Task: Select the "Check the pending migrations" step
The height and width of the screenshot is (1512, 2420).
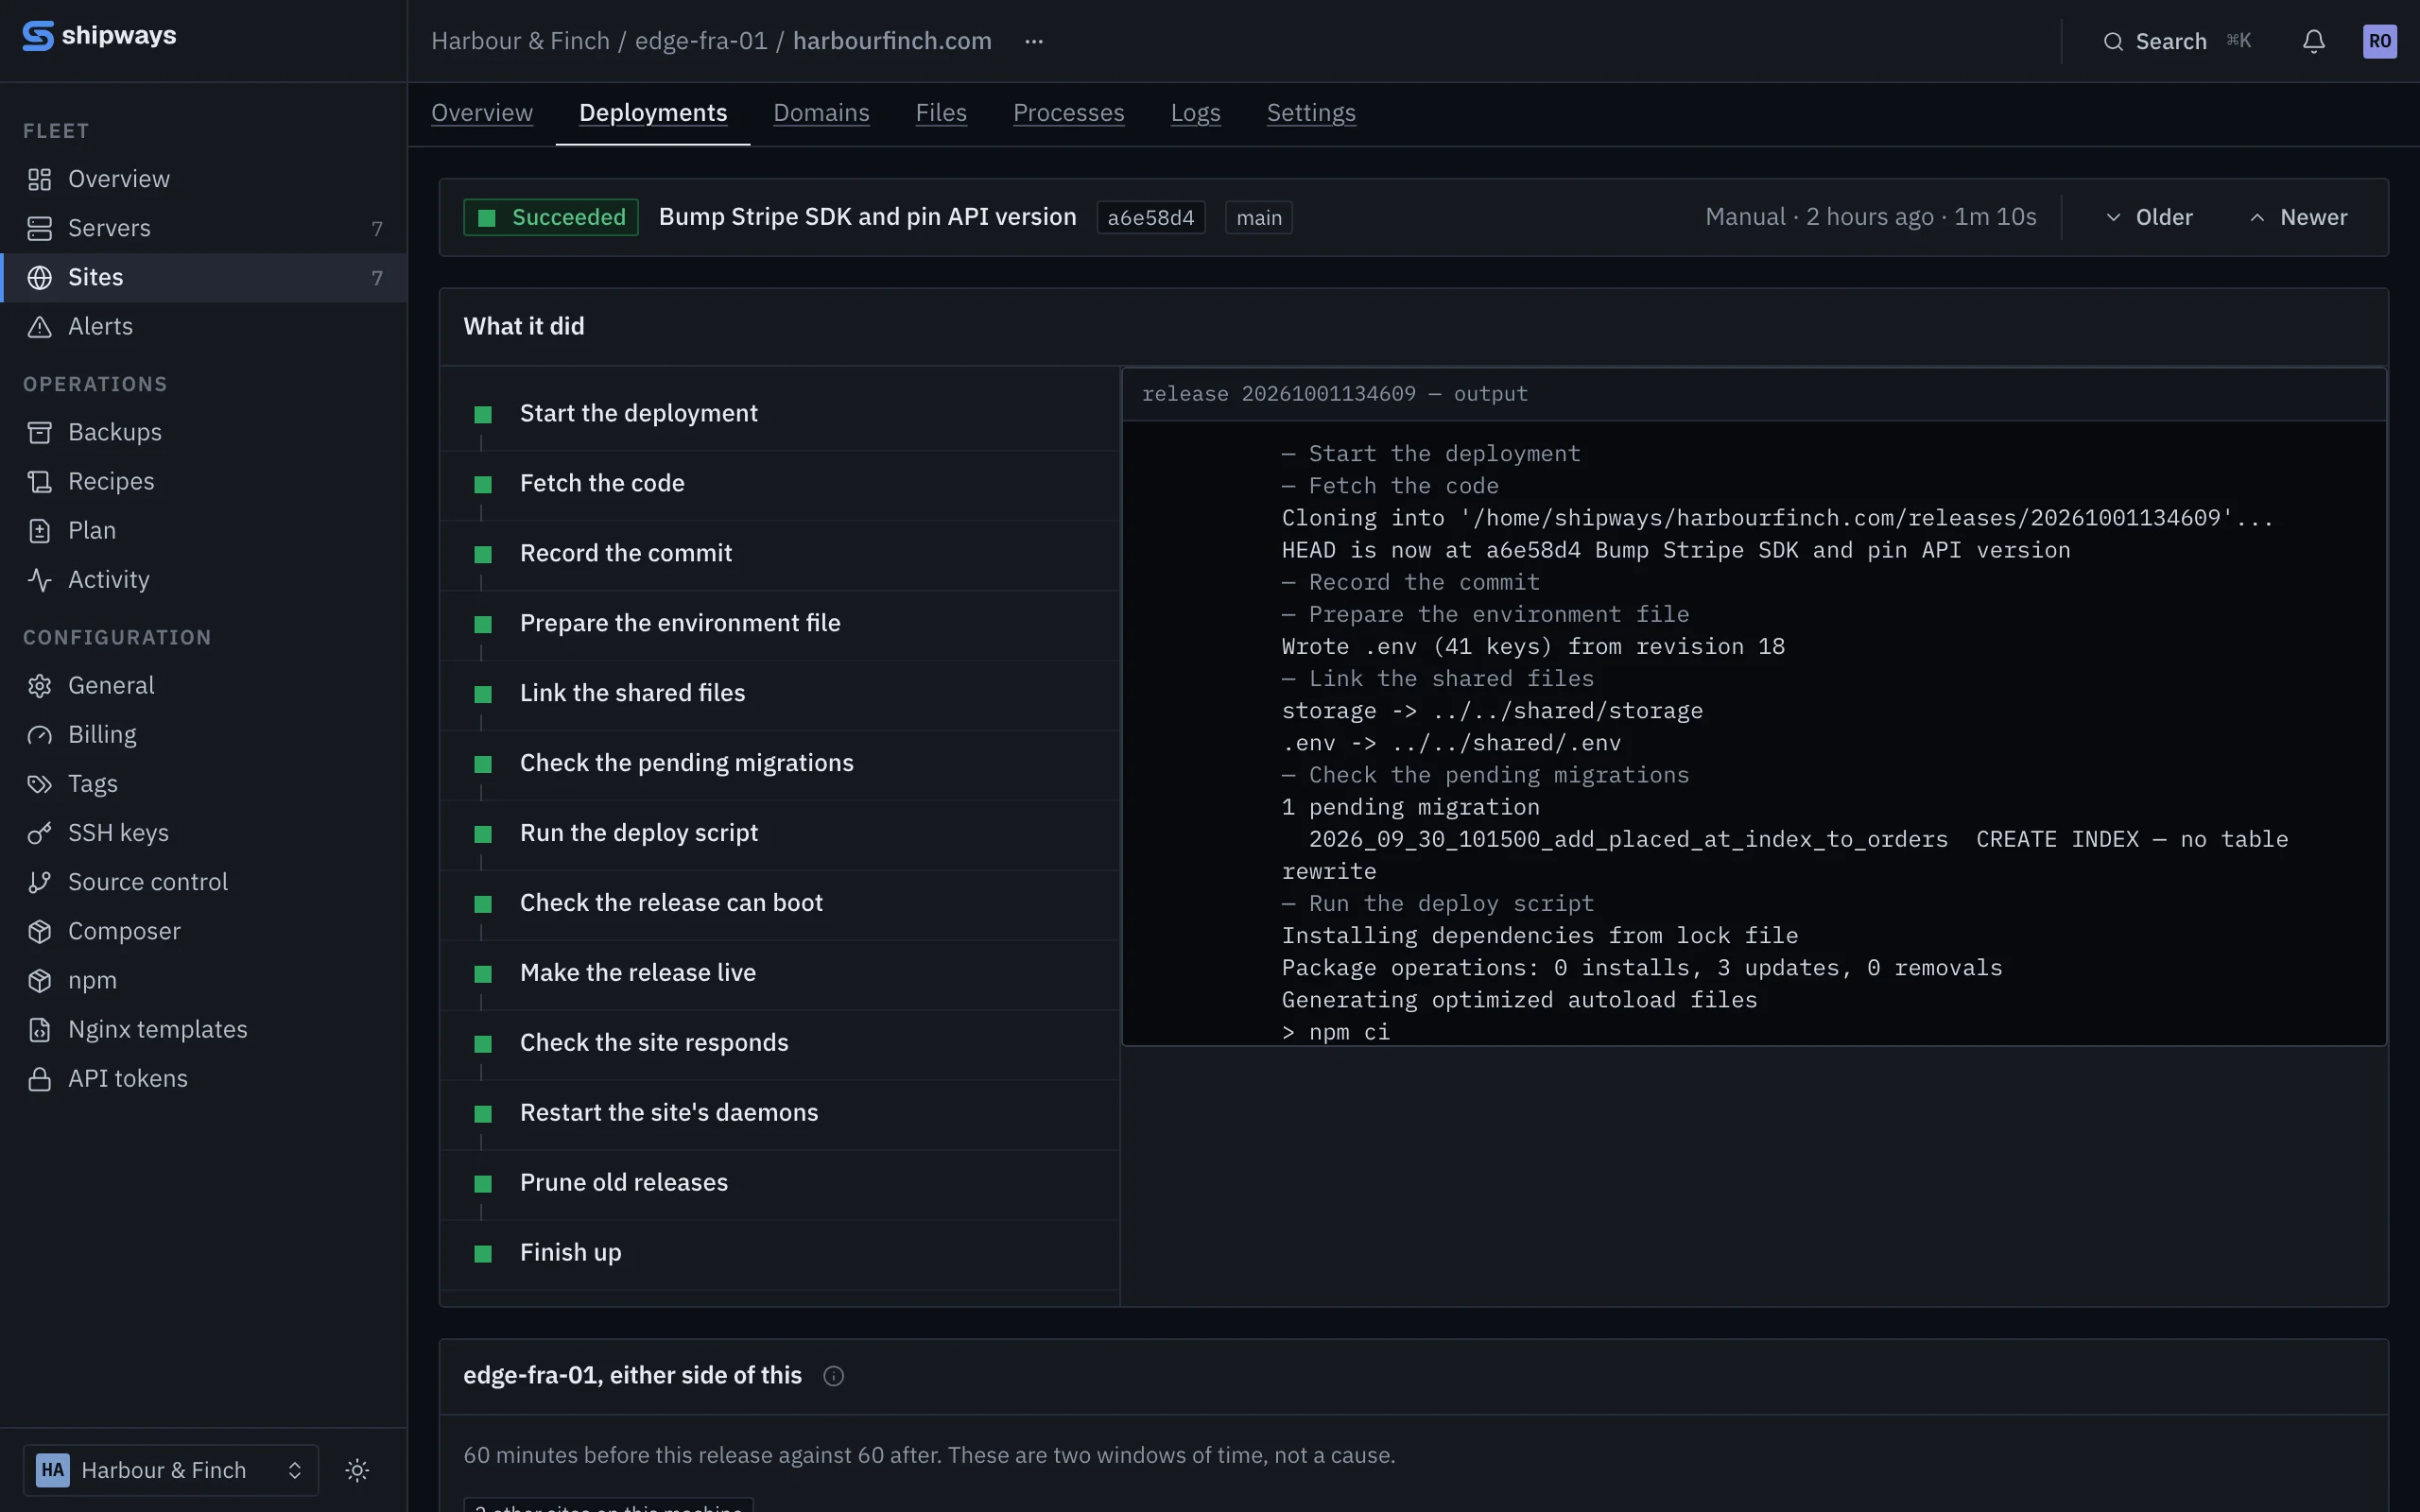Action: point(779,764)
